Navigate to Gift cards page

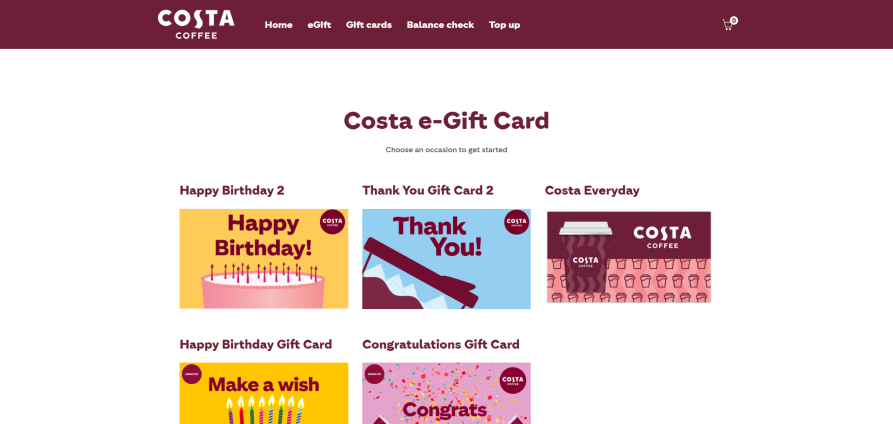[368, 25]
